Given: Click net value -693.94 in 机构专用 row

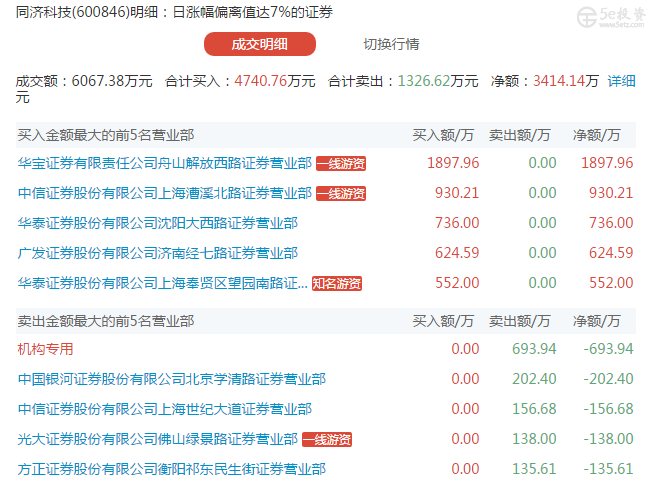Looking at the screenshot, I should (x=608, y=349).
